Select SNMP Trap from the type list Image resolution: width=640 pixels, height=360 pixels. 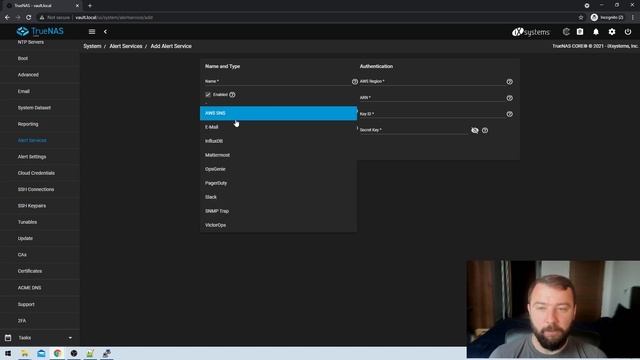pyautogui.click(x=278, y=211)
